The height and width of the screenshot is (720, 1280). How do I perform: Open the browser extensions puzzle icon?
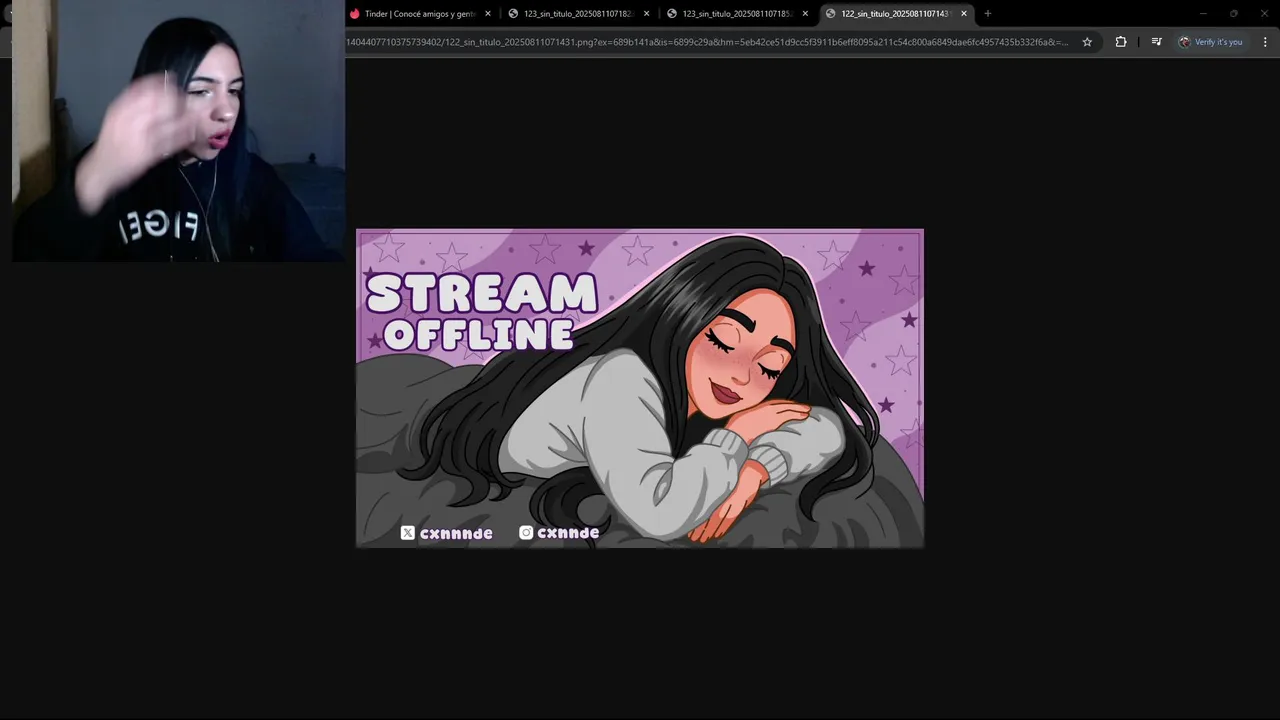(x=1121, y=42)
